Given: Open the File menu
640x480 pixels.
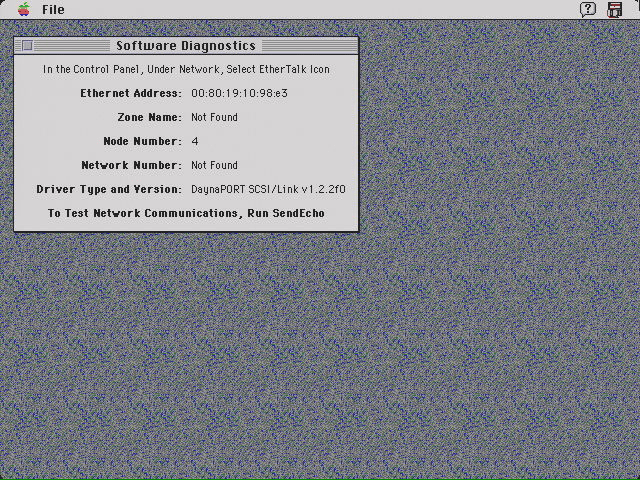Looking at the screenshot, I should 53,9.
